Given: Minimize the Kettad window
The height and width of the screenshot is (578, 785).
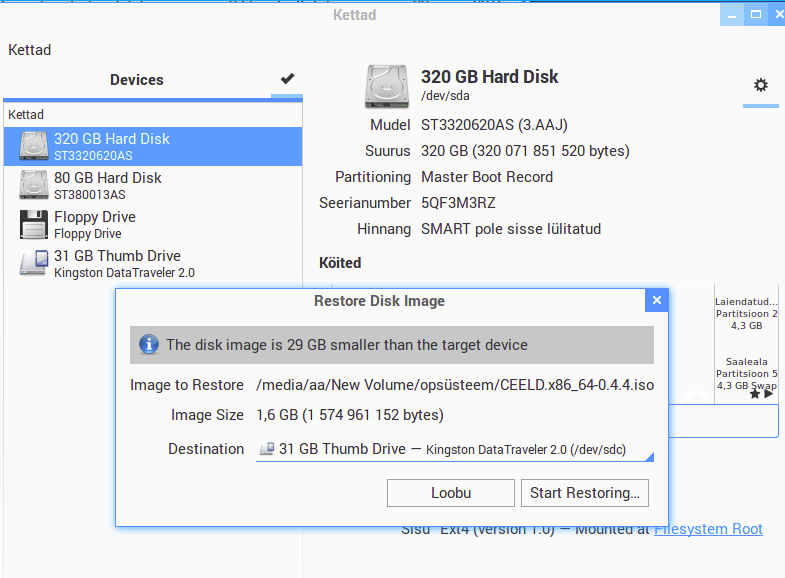Looking at the screenshot, I should pos(730,14).
